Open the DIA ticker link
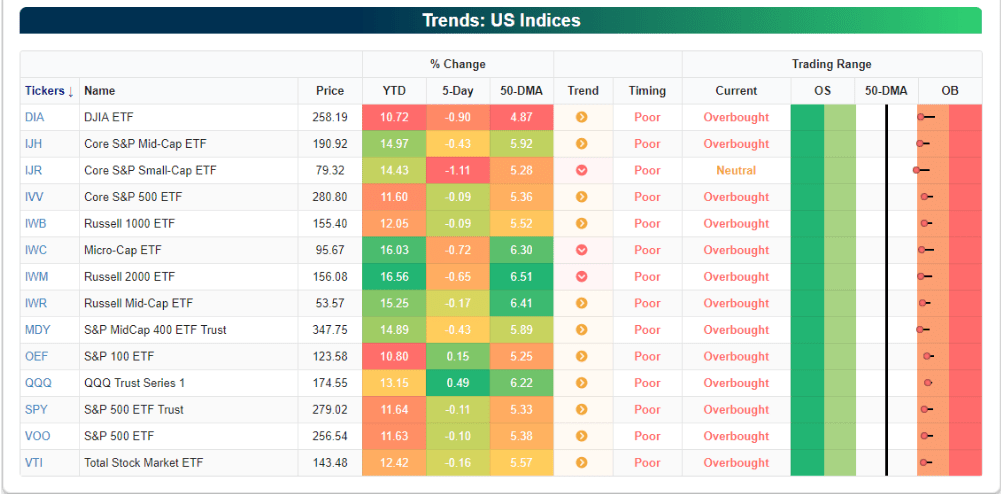The width and height of the screenshot is (1001, 494). coord(34,117)
